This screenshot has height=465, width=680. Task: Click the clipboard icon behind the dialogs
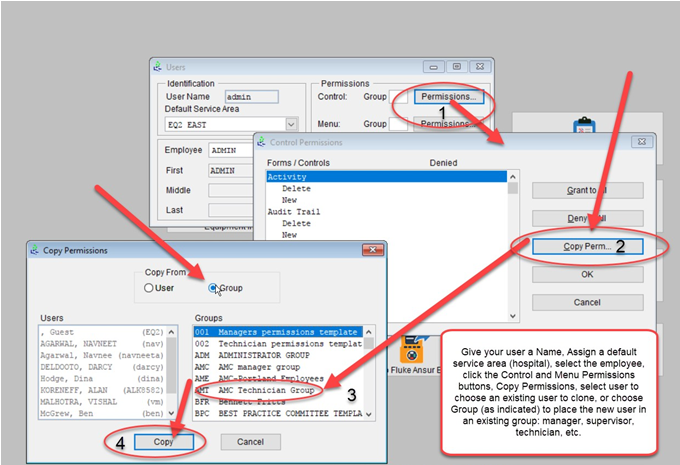[x=585, y=128]
